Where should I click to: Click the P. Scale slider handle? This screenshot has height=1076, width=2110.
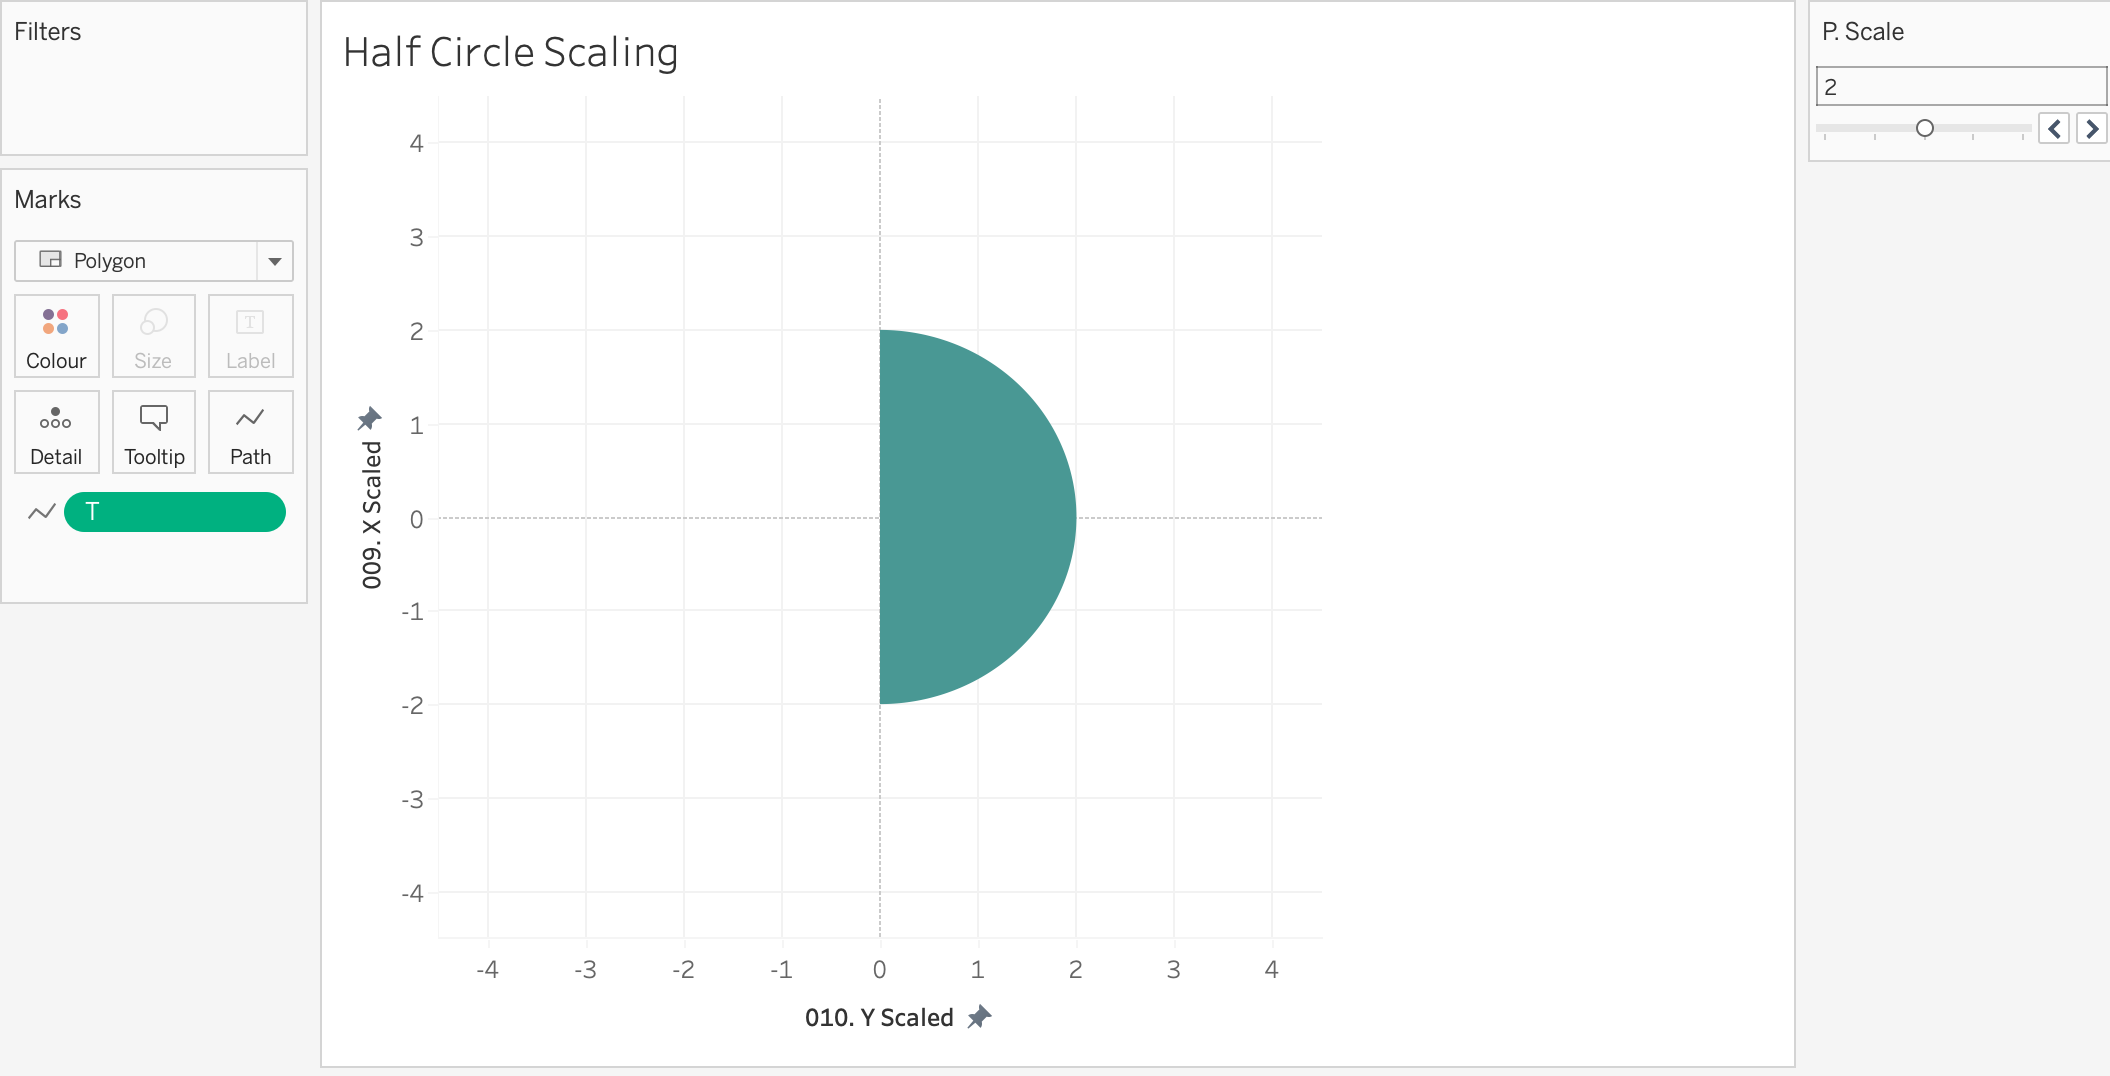pos(1925,128)
